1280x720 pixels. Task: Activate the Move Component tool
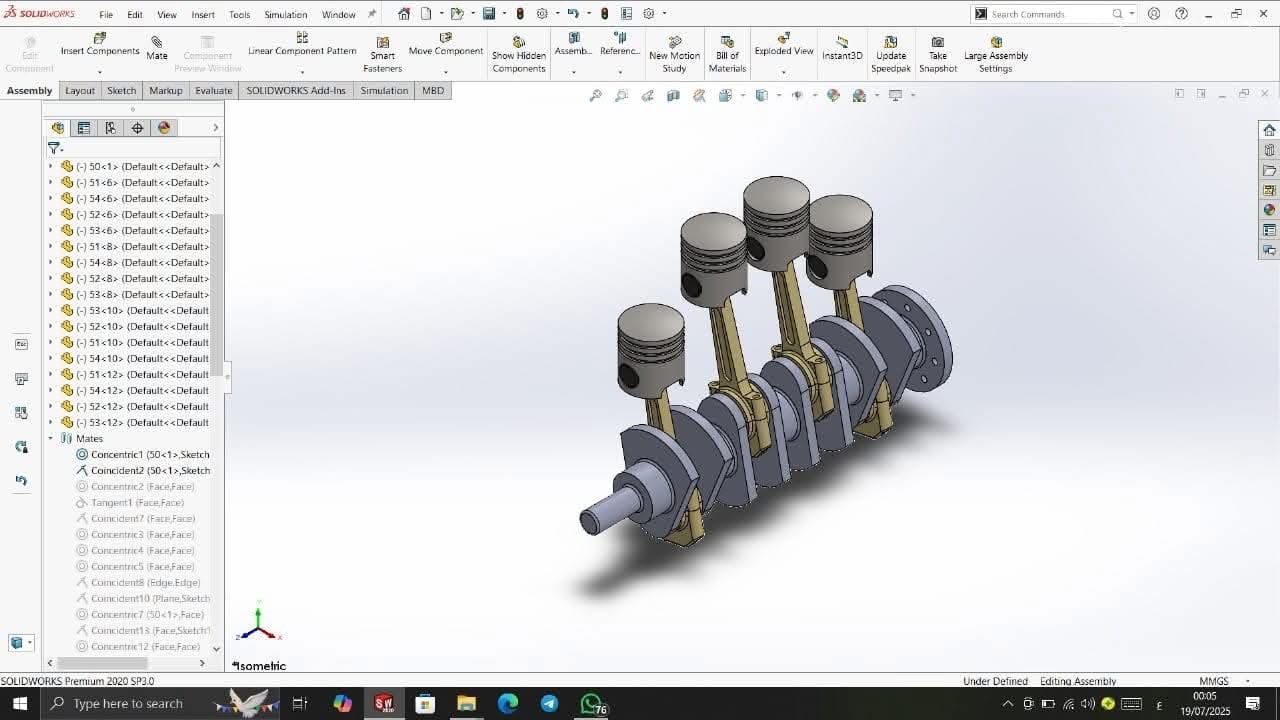[446, 45]
